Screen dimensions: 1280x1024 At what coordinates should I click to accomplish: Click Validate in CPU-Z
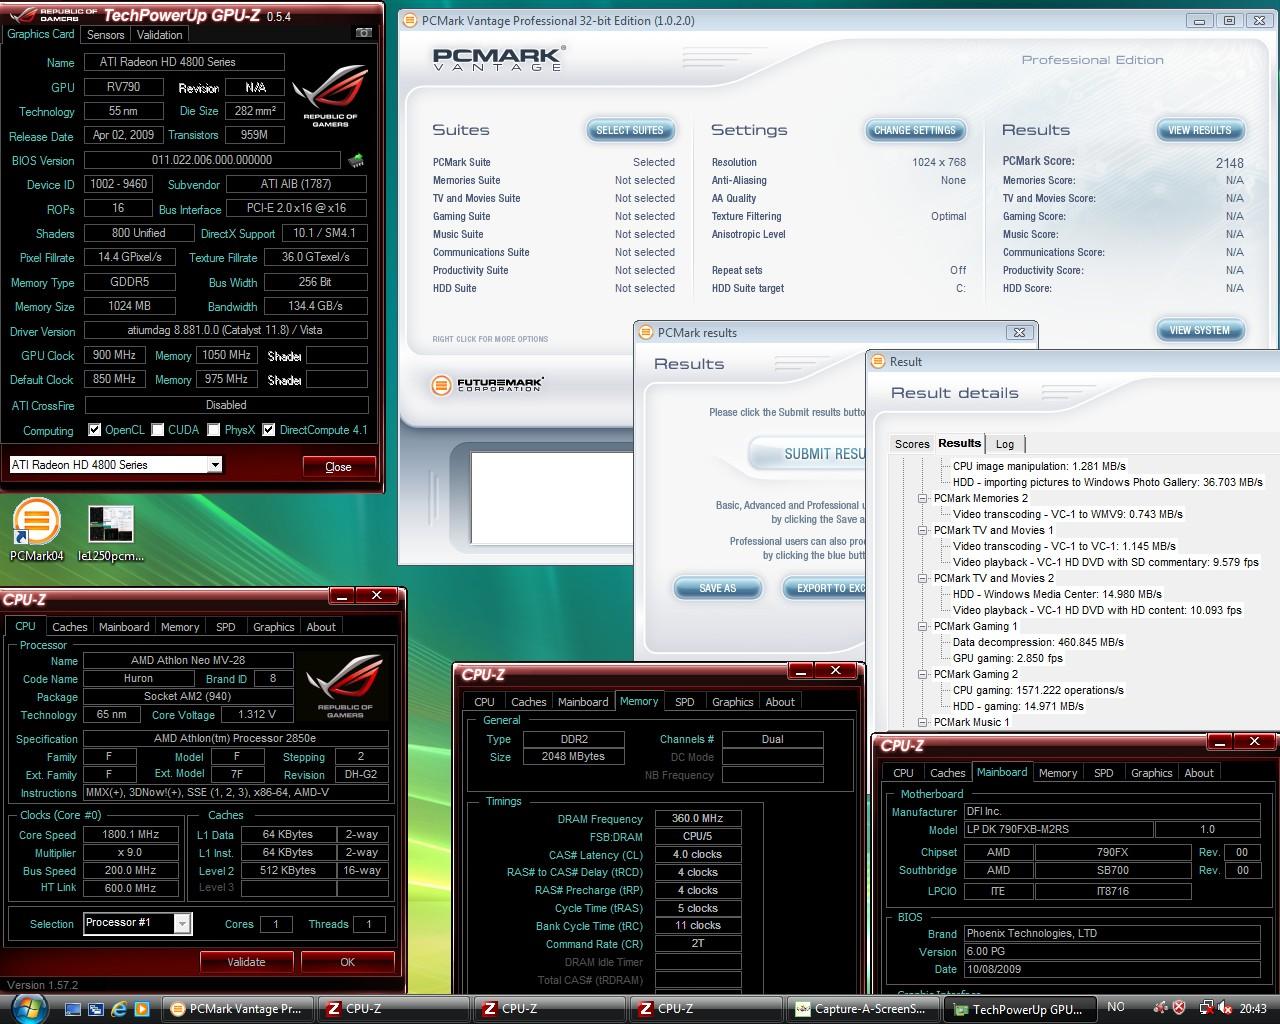pyautogui.click(x=246, y=962)
